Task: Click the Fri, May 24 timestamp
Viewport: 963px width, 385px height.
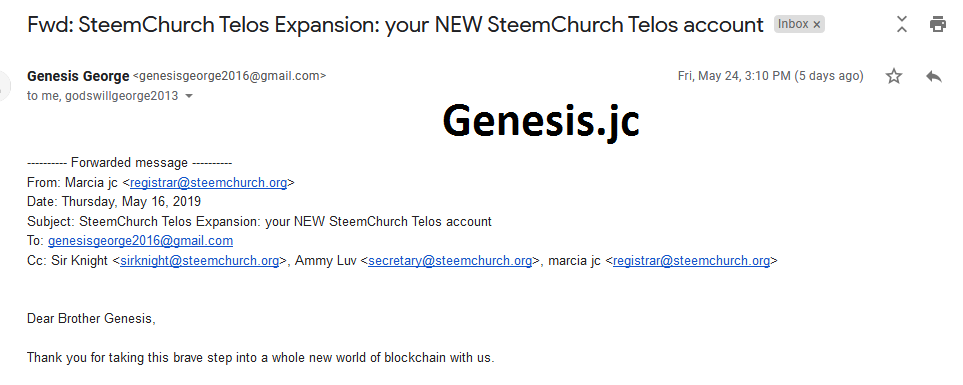Action: point(770,76)
